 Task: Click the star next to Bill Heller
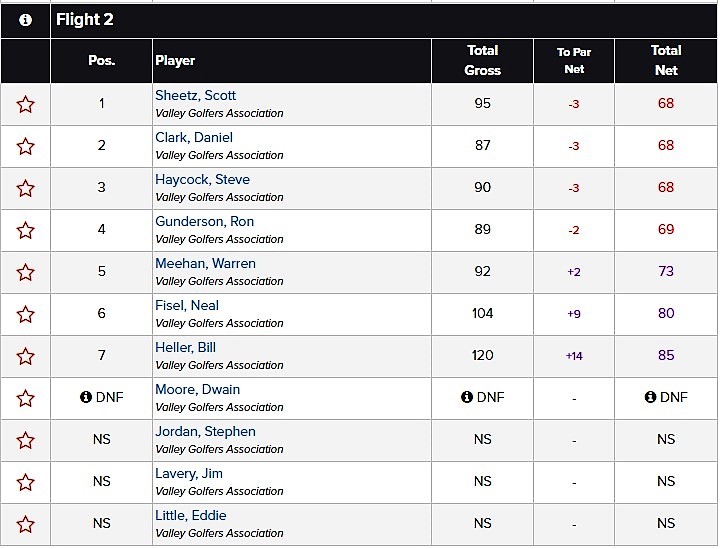point(25,356)
